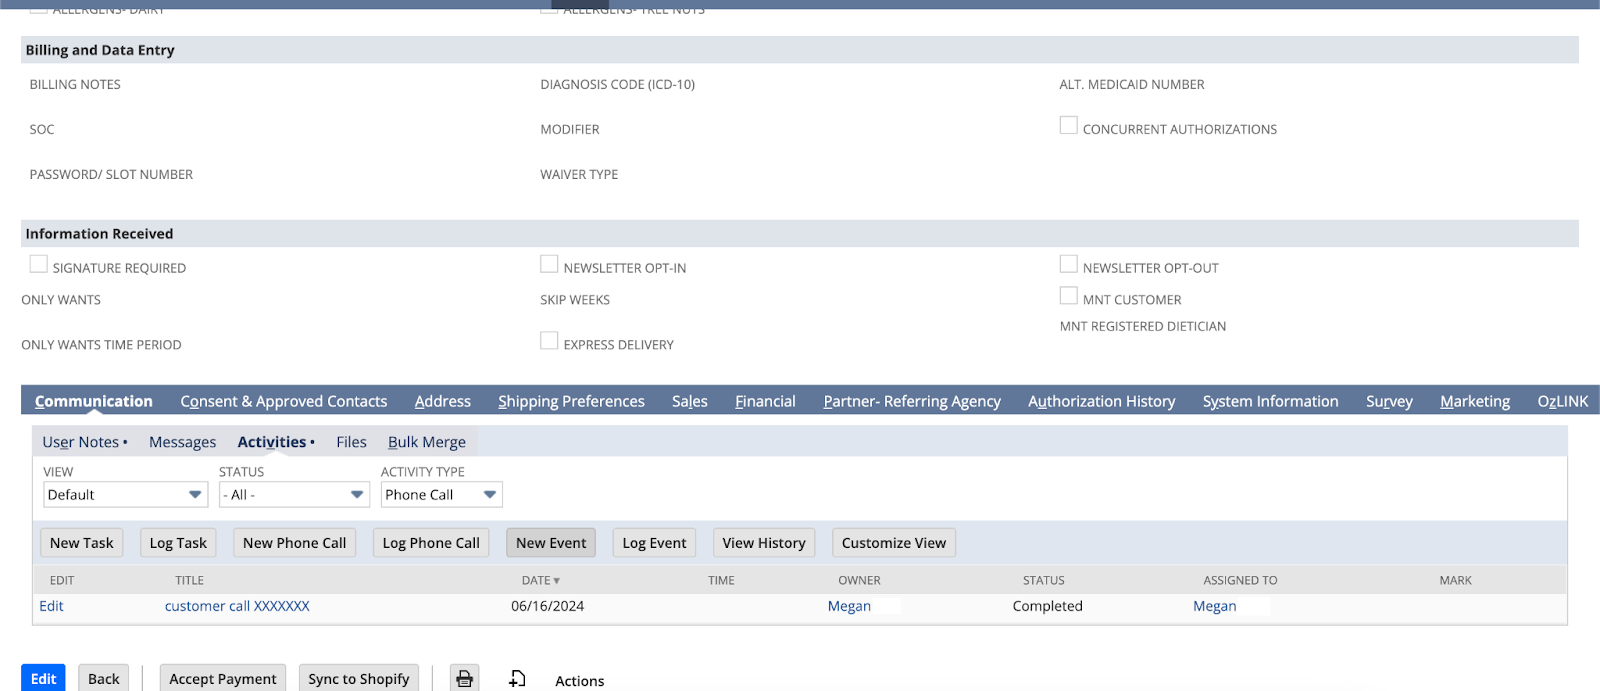Open the Authorization History tab
The image size is (1600, 691).
point(1101,401)
